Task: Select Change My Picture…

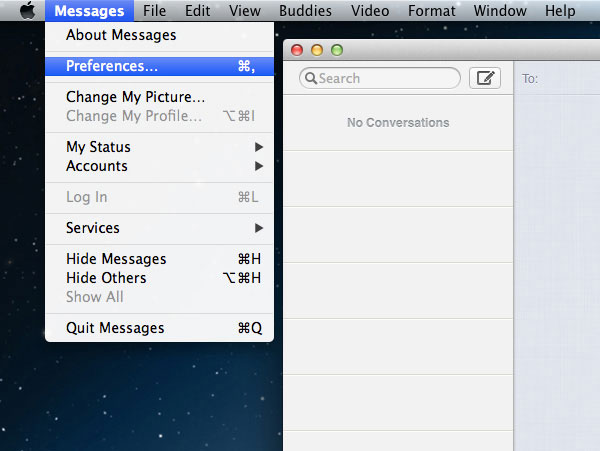Action: tap(159, 97)
